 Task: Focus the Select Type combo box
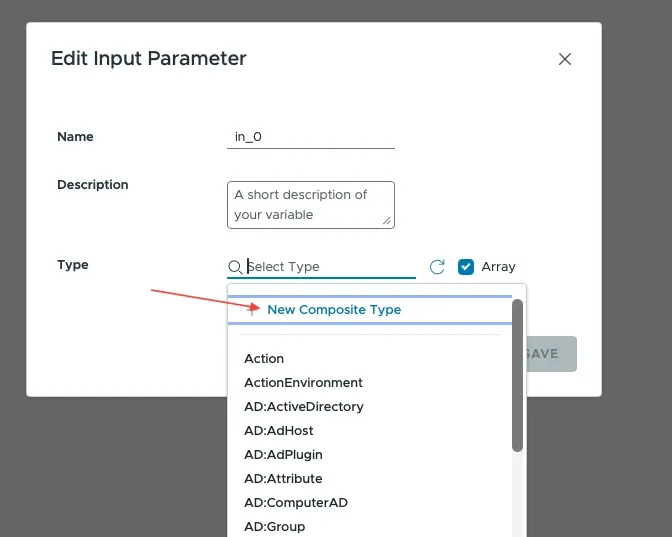328,267
